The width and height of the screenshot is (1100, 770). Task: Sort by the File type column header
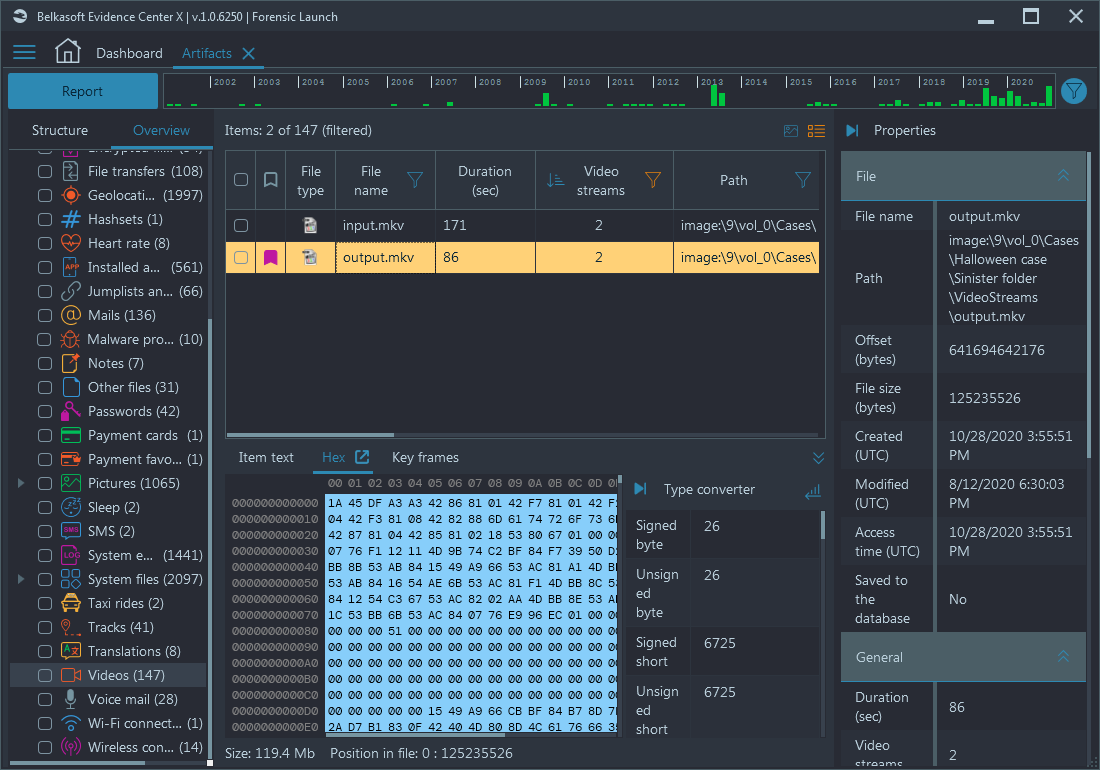pyautogui.click(x=310, y=180)
